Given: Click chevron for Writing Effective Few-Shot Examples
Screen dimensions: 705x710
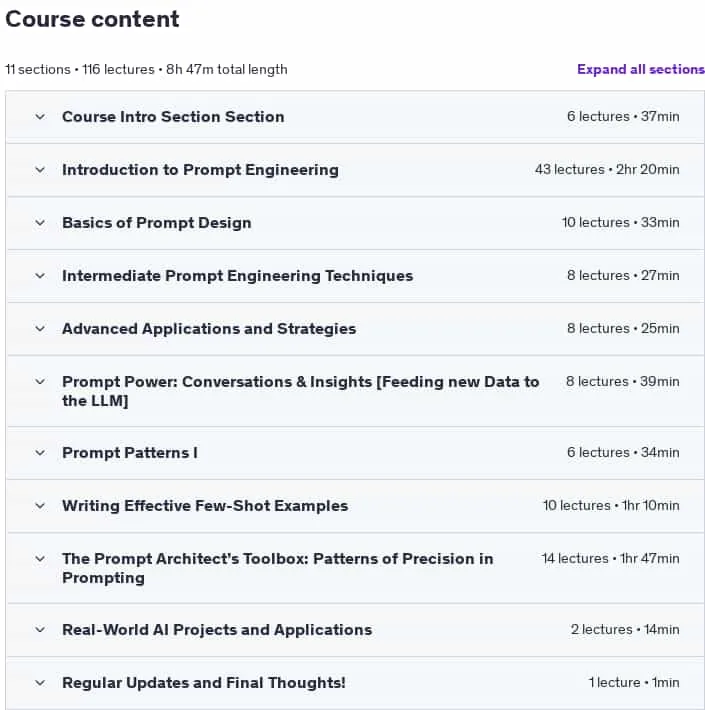Looking at the screenshot, I should click(40, 506).
